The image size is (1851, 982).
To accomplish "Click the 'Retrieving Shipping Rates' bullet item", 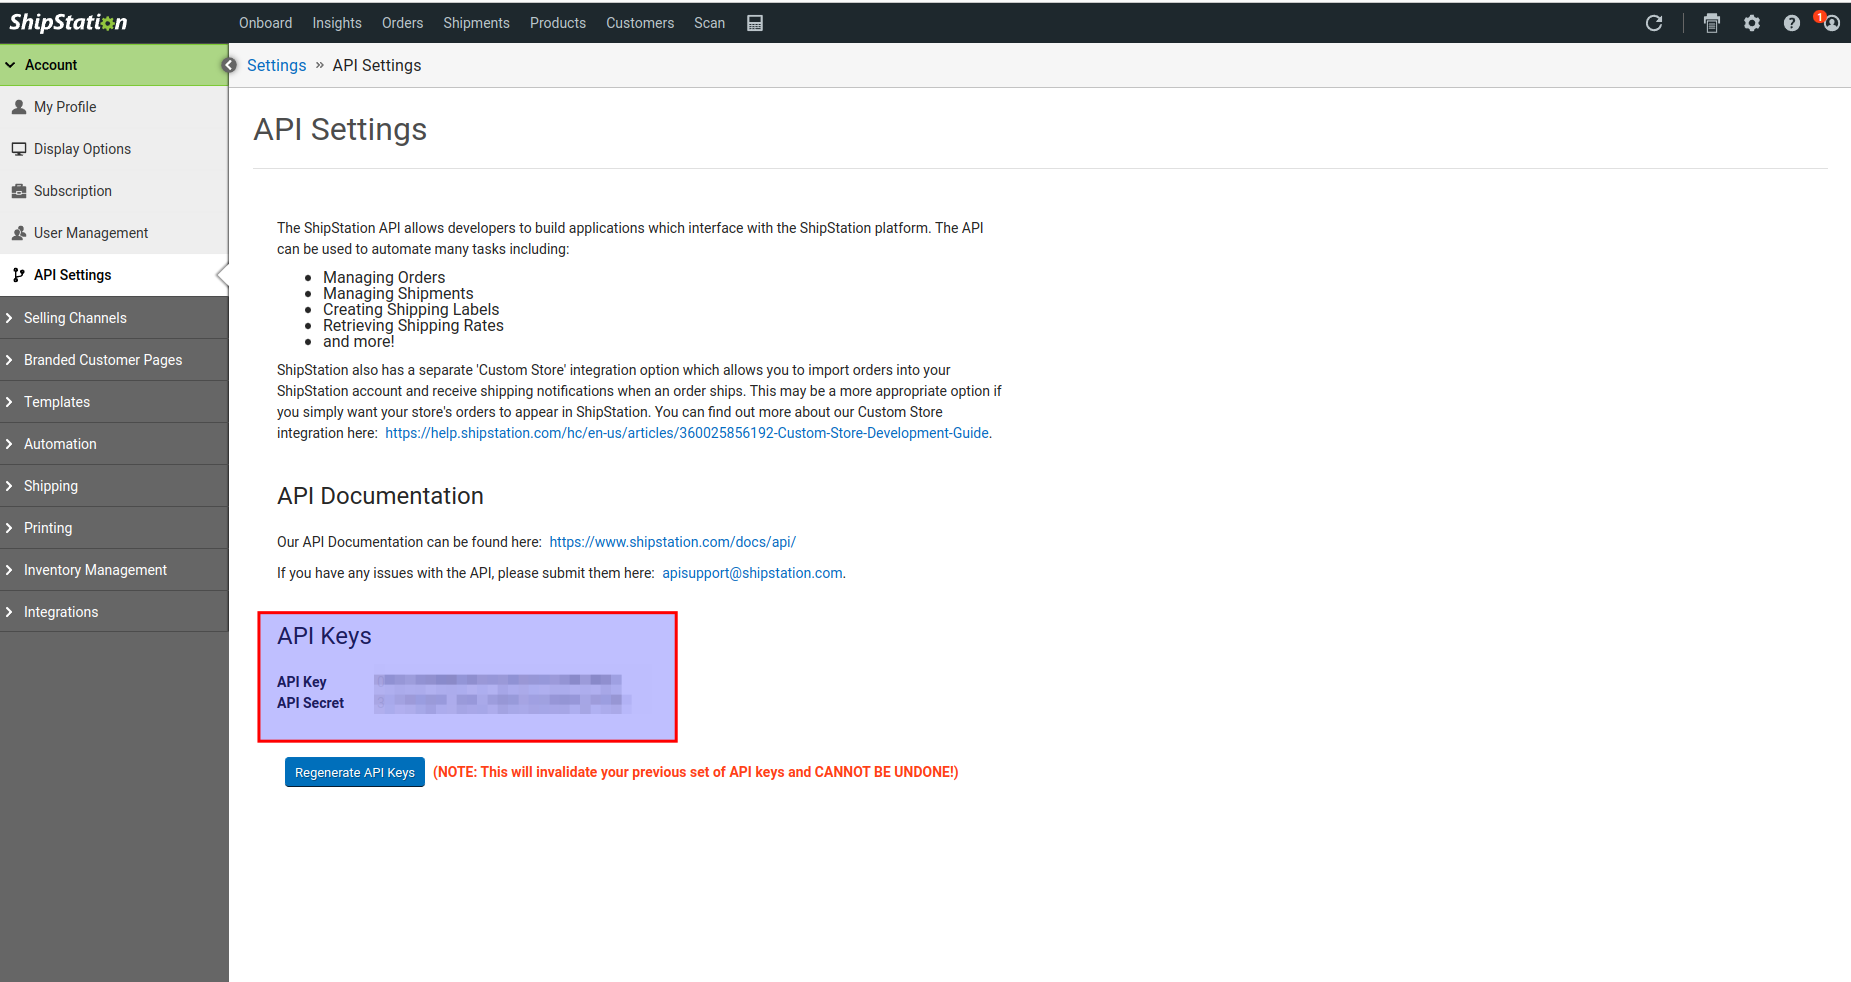I will pos(413,325).
